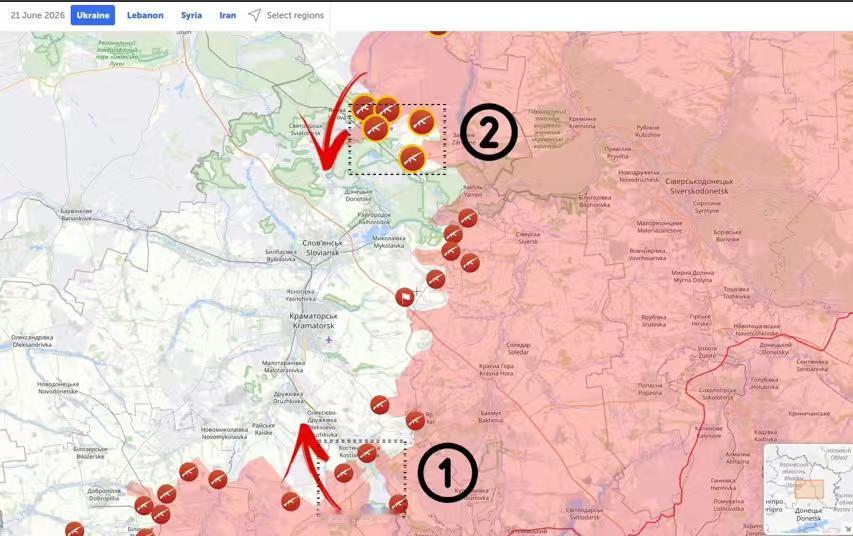Click the Raihorodok village label
This screenshot has height=536, width=853.
coord(374,219)
